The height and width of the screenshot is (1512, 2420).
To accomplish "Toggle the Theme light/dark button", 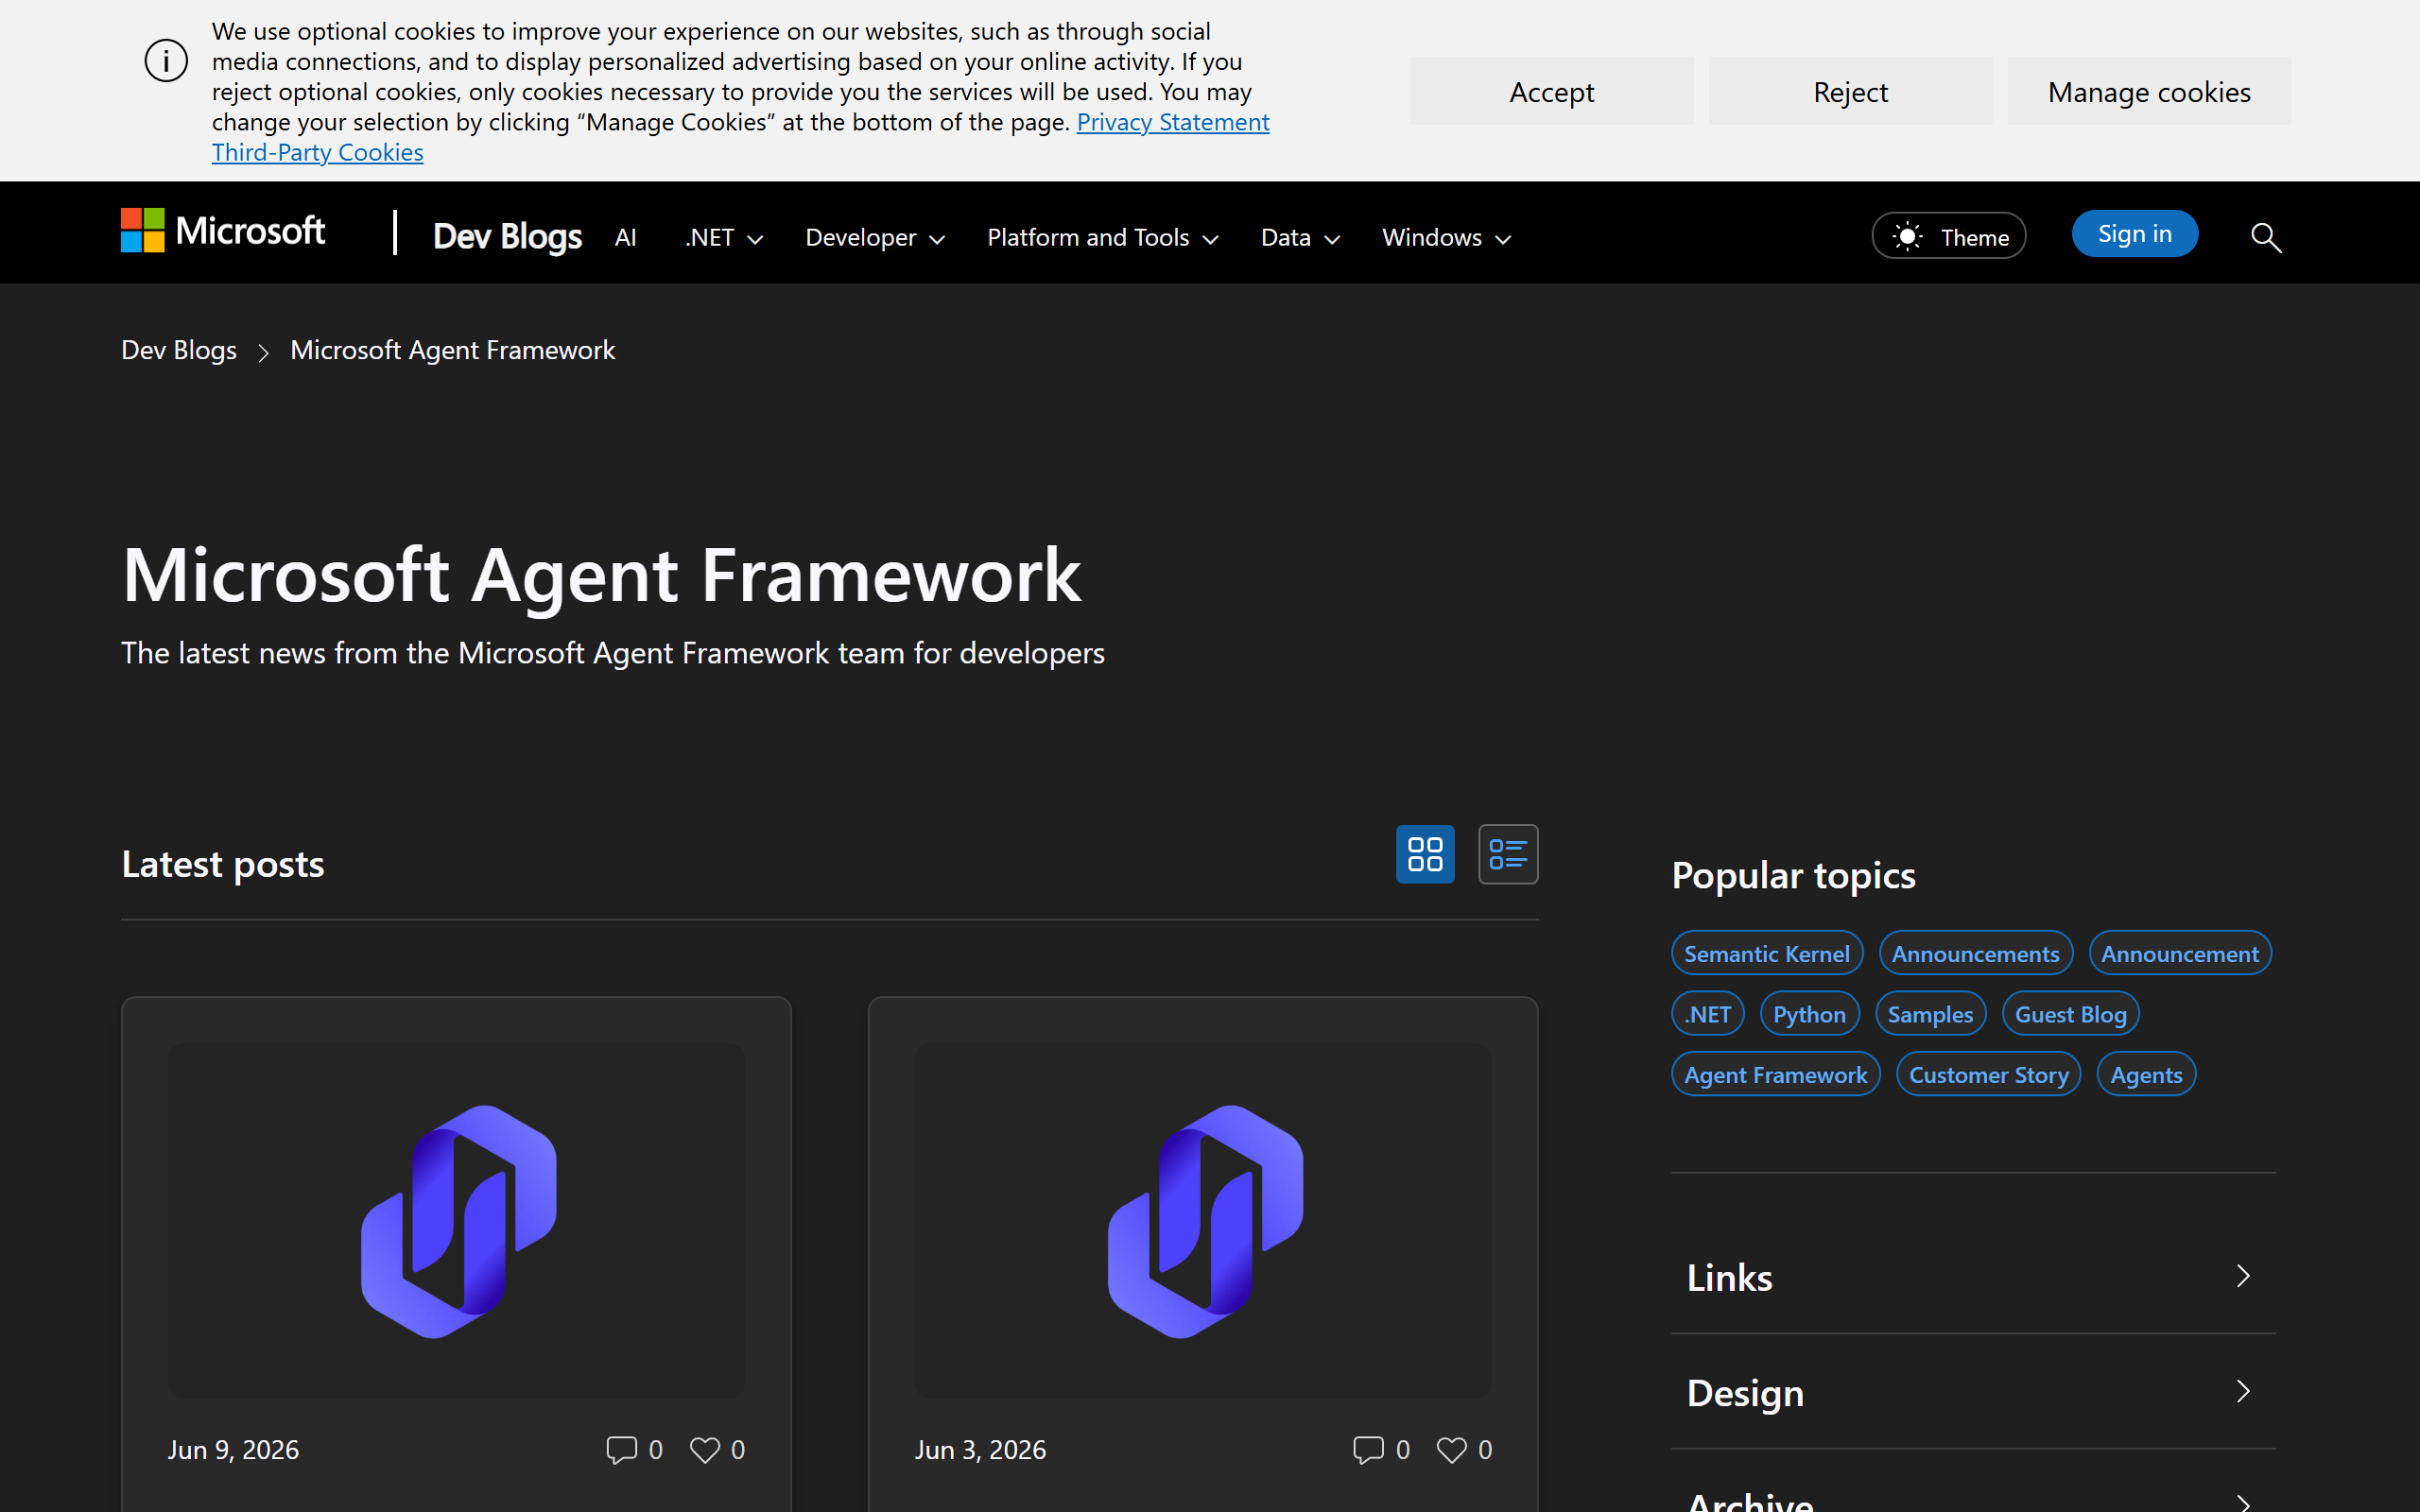I will click(1949, 236).
